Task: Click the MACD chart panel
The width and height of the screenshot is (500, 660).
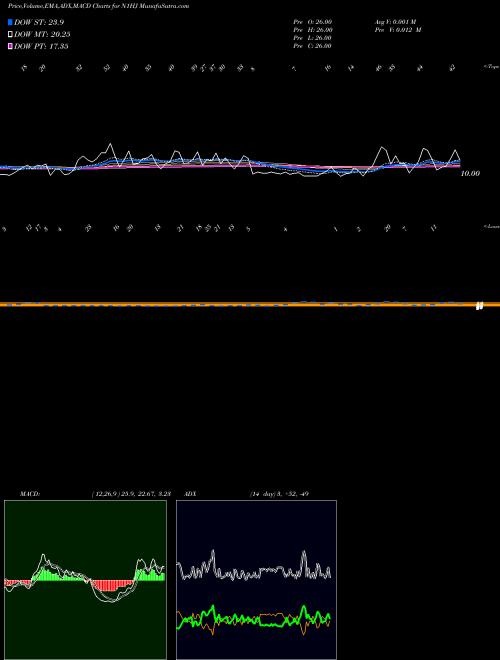Action: (x=85, y=580)
